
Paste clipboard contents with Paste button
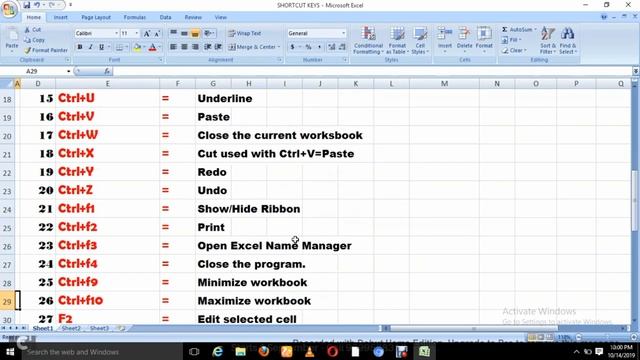pos(12,40)
